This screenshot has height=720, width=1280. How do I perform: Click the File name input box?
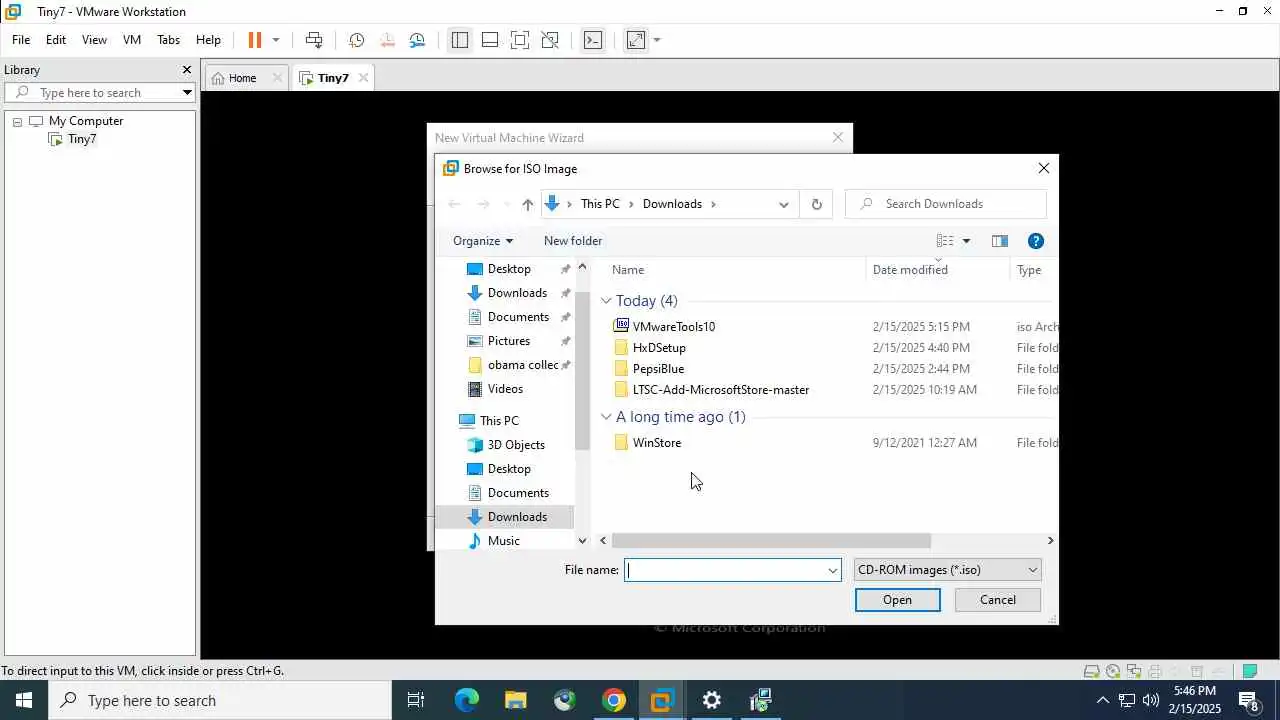pos(732,570)
